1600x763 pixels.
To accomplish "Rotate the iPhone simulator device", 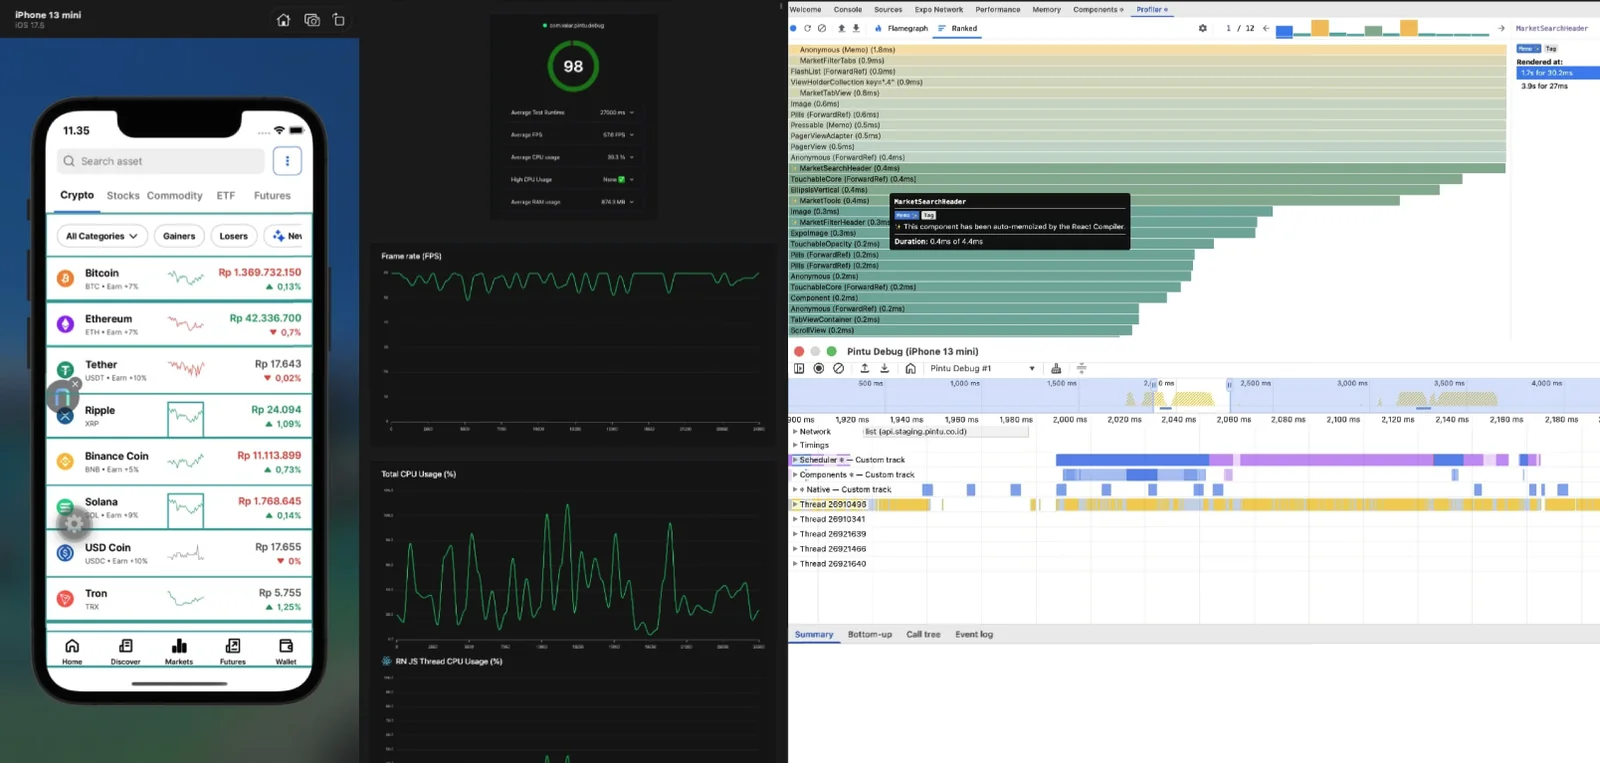I will click(339, 20).
